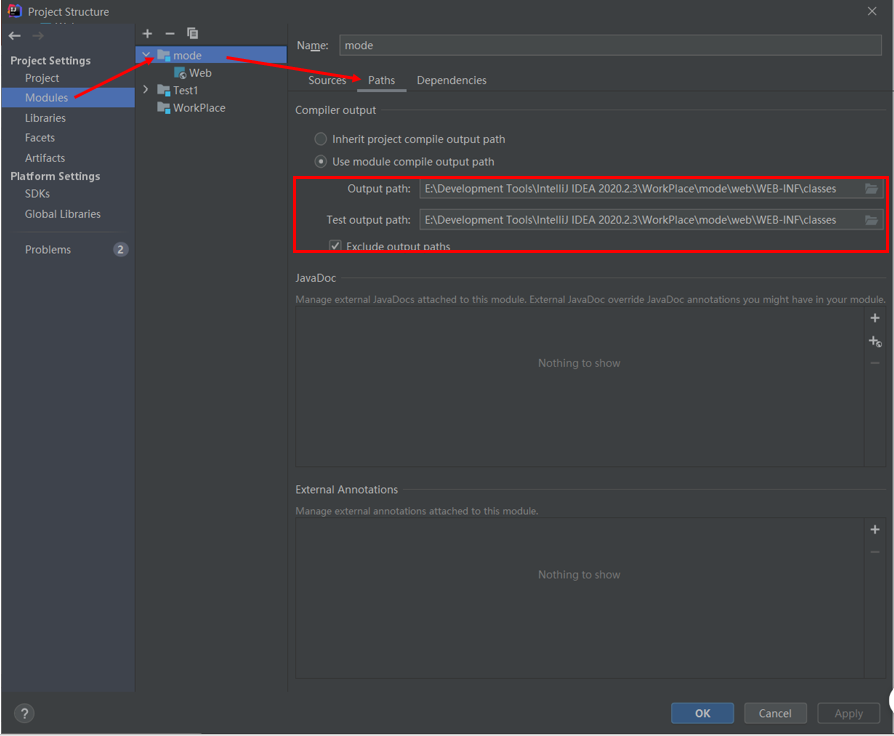Add JavaDoc with plus icon
This screenshot has width=894, height=736.
pos(875,318)
